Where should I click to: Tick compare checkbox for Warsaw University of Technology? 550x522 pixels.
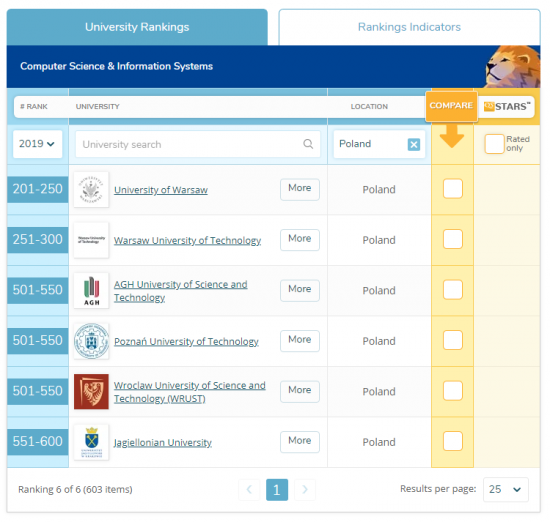click(452, 239)
